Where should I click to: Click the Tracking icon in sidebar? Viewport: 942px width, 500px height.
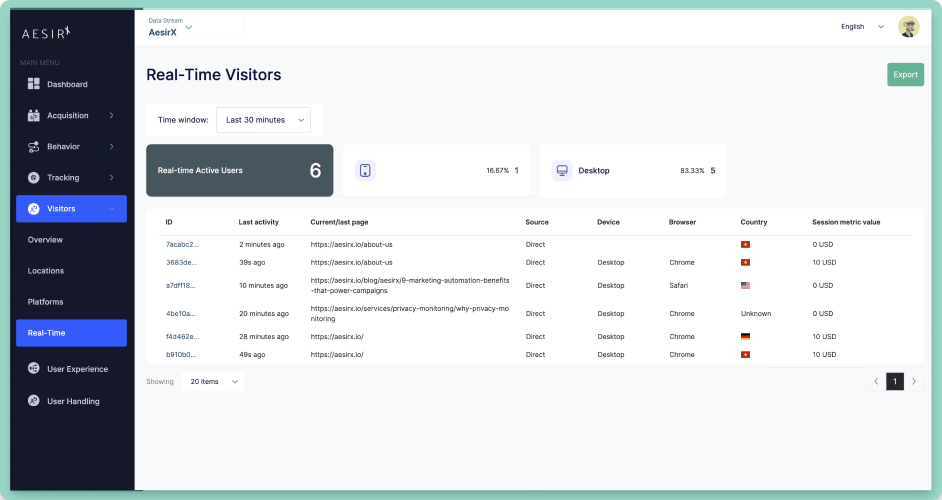(34, 178)
